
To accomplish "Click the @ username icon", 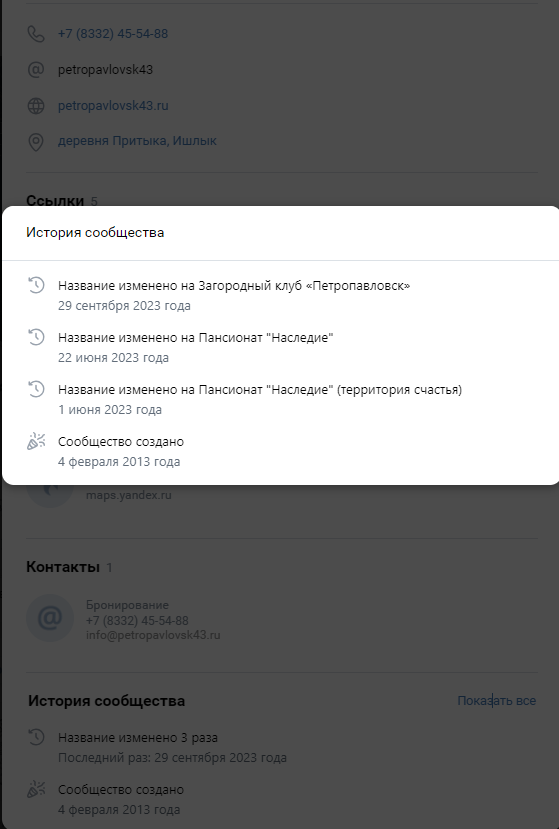I will 36,70.
